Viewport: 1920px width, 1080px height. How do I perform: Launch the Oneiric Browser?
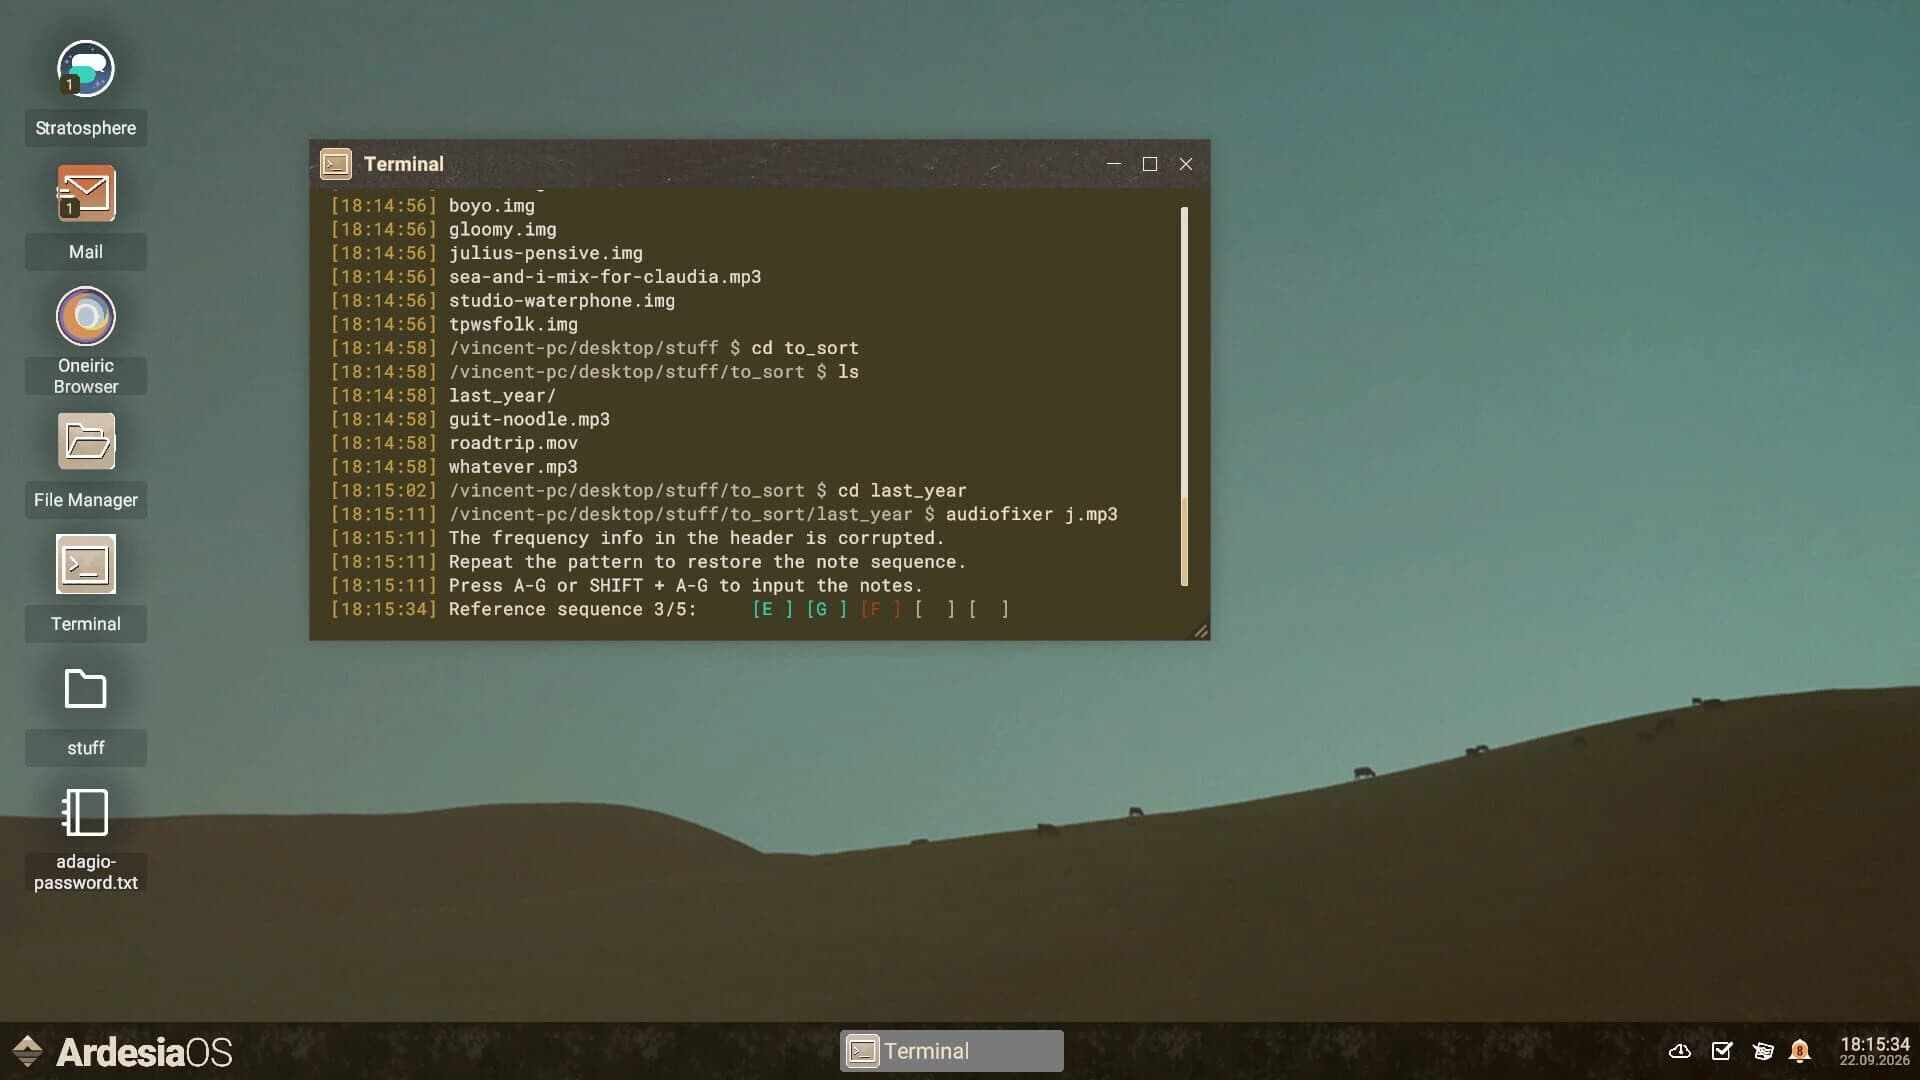point(85,316)
